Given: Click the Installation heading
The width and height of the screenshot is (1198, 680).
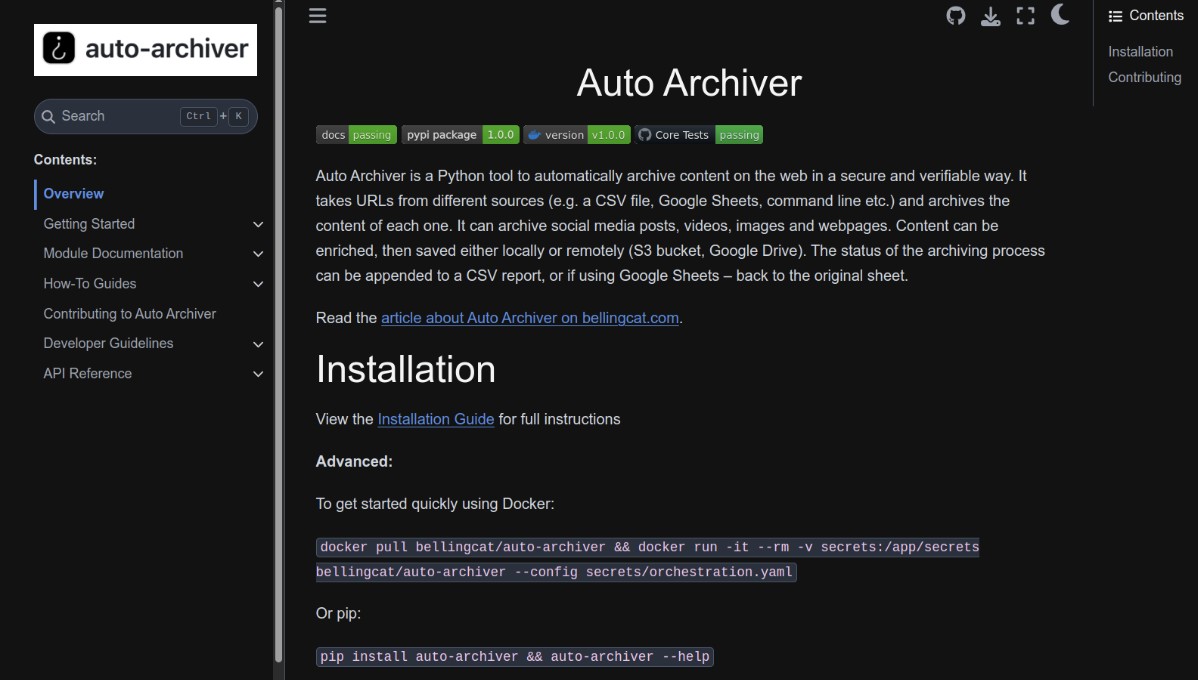Looking at the screenshot, I should pyautogui.click(x=406, y=370).
